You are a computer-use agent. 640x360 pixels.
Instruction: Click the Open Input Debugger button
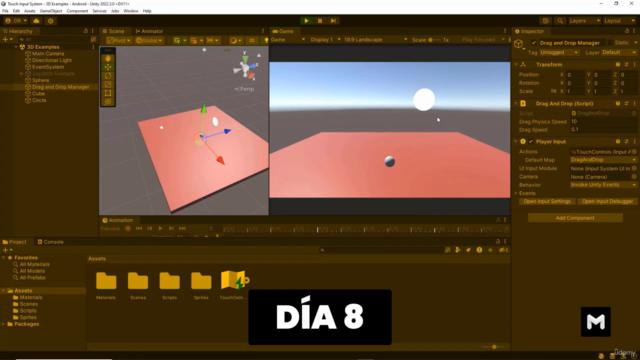[607, 202]
